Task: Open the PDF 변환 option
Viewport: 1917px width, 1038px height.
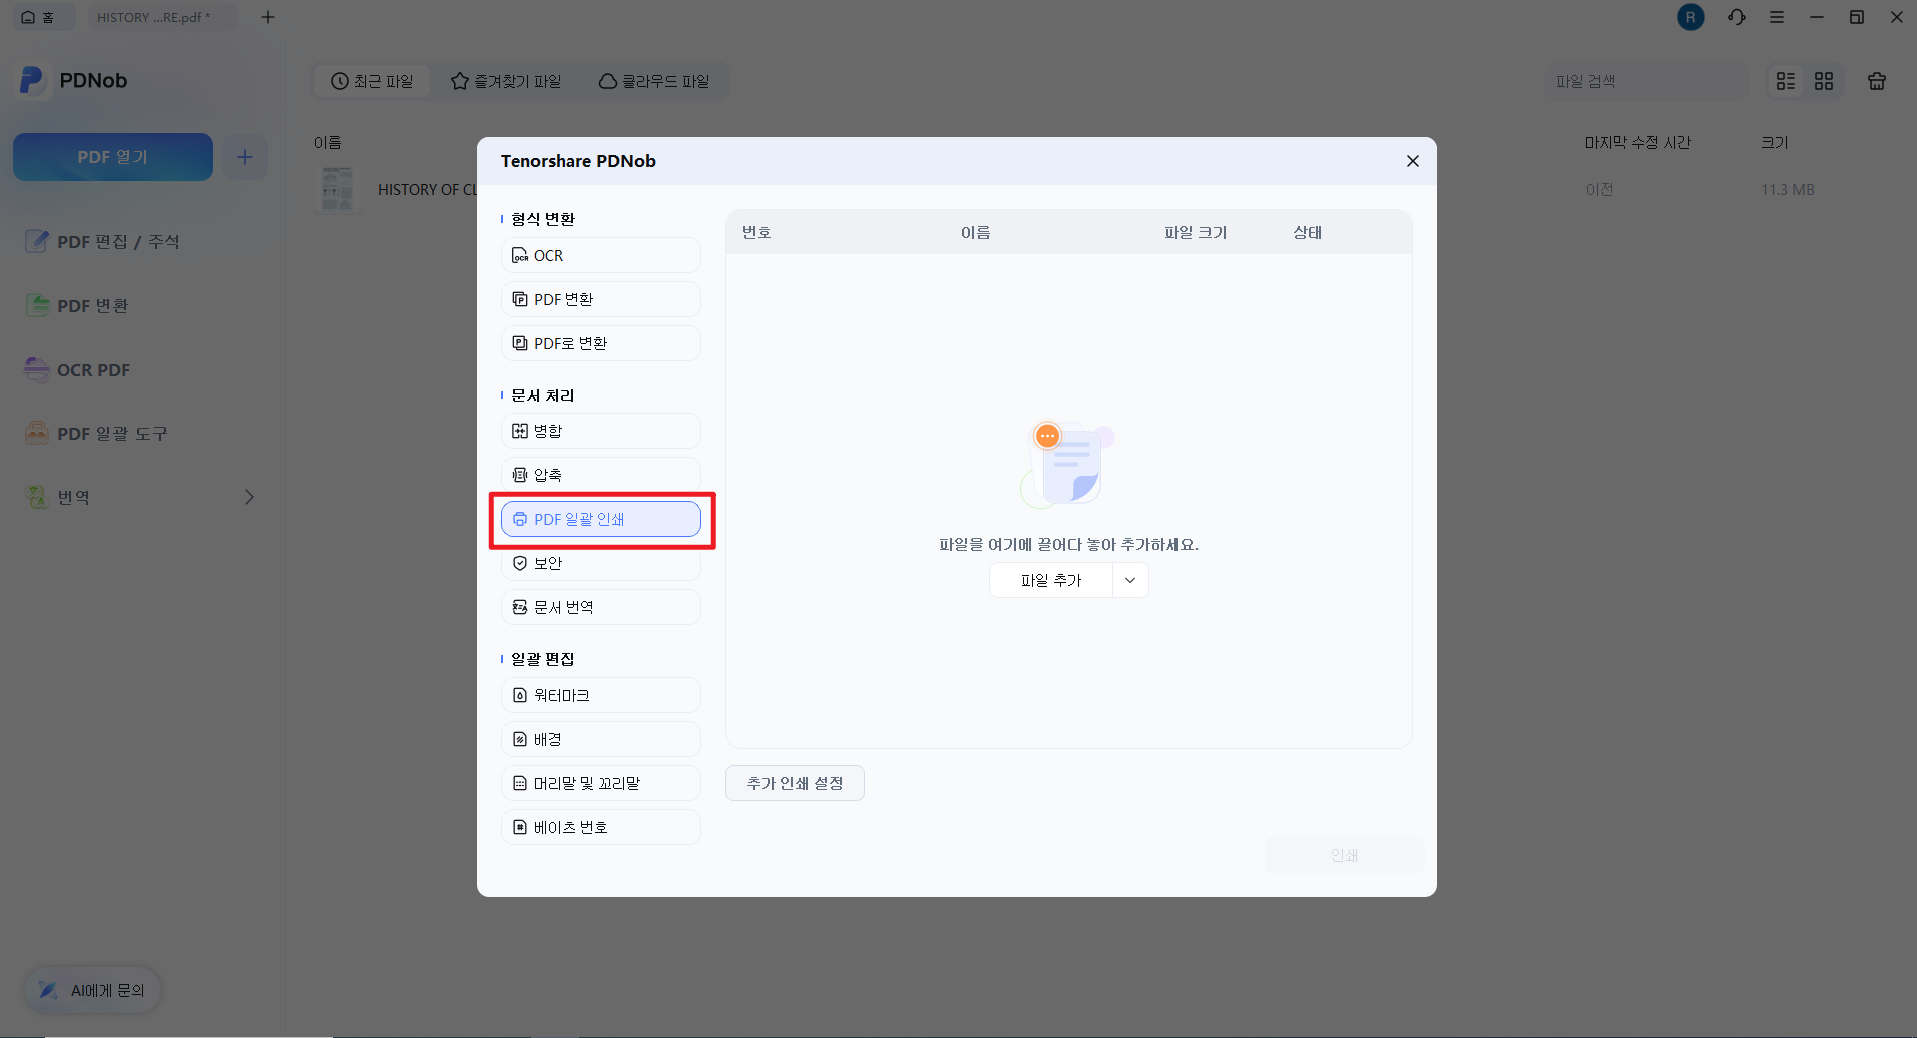Action: [600, 299]
